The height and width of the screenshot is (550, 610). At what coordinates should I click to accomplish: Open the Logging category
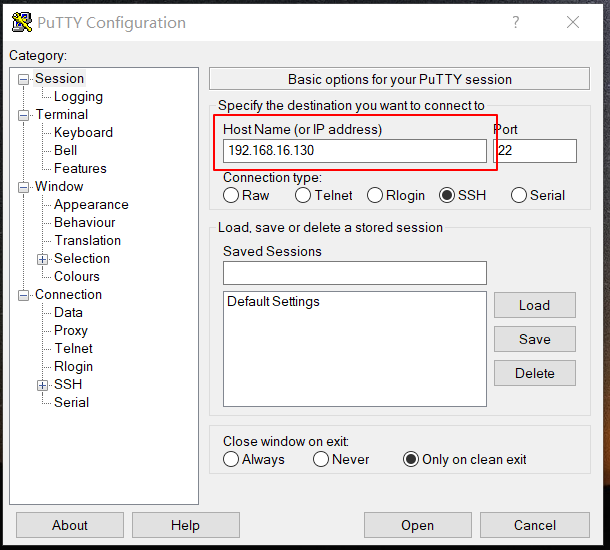pos(78,96)
